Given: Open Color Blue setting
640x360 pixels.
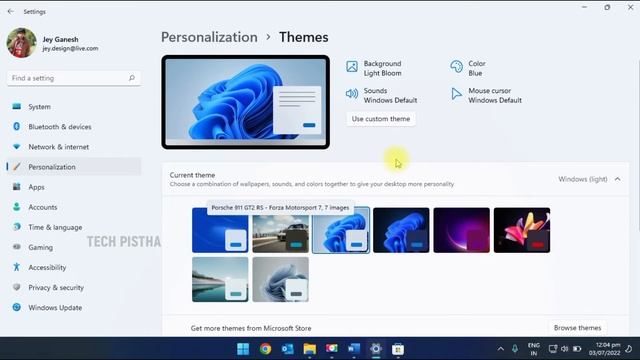Looking at the screenshot, I should click(x=468, y=68).
